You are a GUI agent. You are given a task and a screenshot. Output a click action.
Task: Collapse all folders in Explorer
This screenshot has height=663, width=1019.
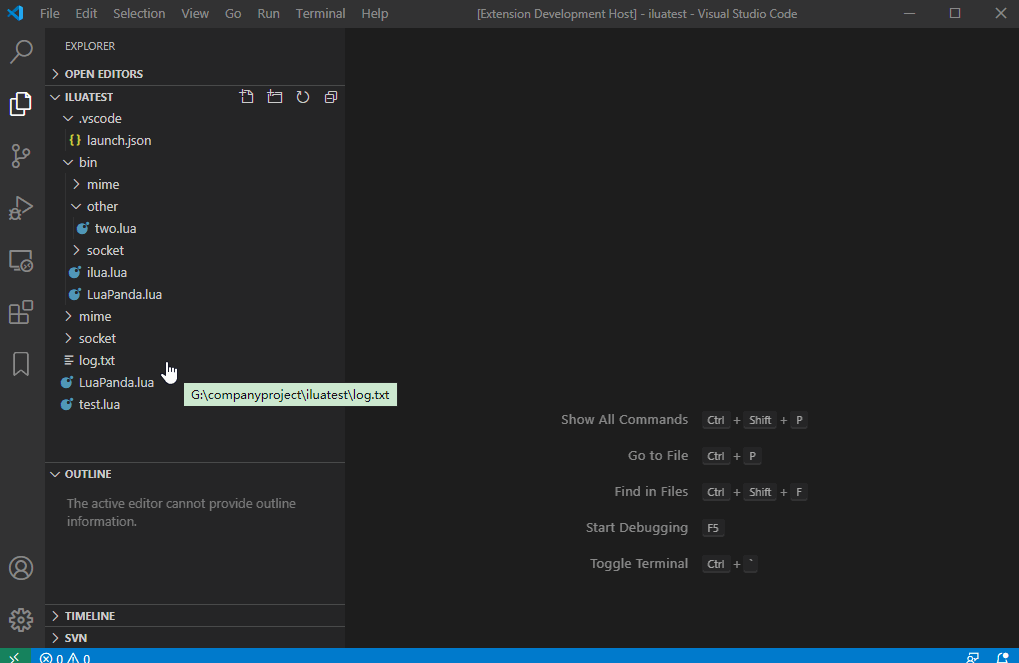(x=331, y=97)
